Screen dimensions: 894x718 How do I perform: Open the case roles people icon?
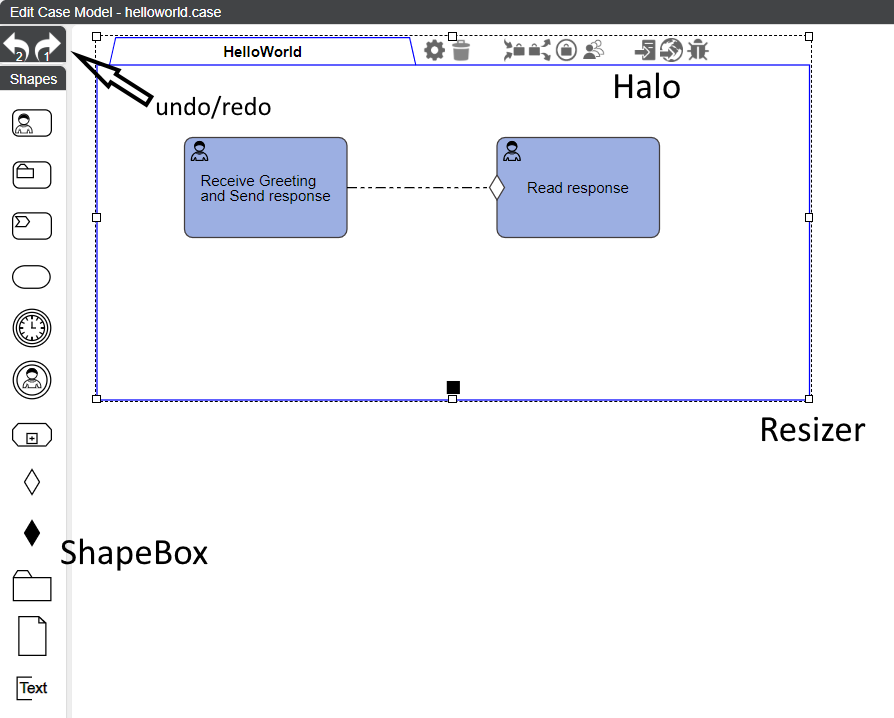tap(594, 50)
